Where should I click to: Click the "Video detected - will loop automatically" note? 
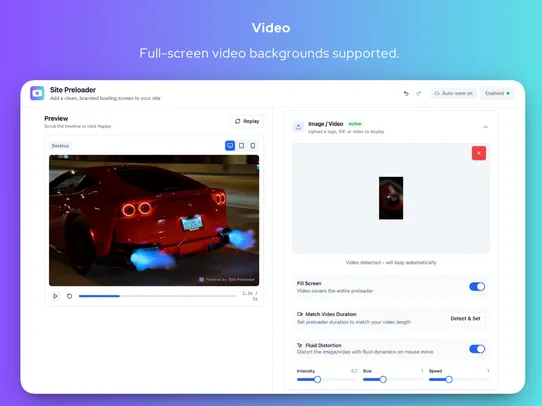(391, 263)
